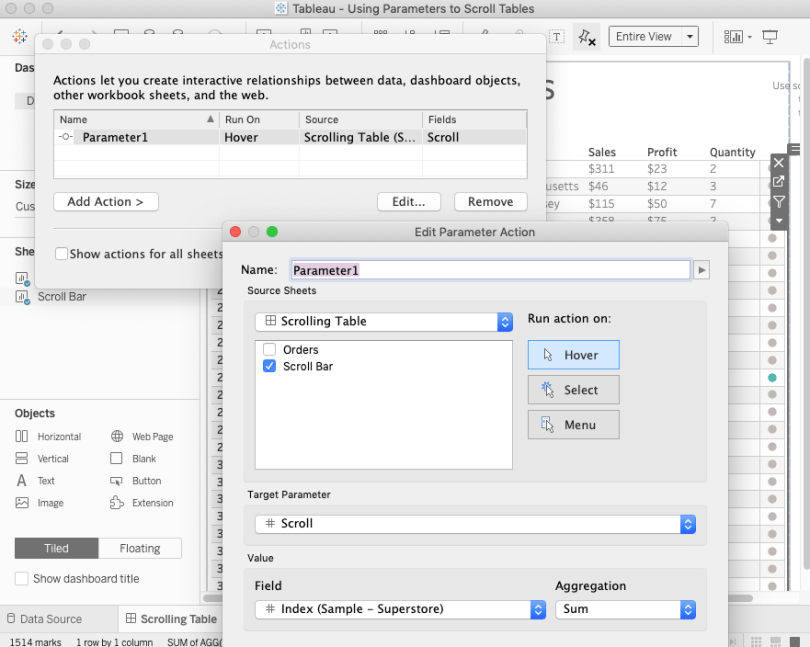Click the clear pin toolbar icon
This screenshot has height=647, width=810.
click(587, 37)
